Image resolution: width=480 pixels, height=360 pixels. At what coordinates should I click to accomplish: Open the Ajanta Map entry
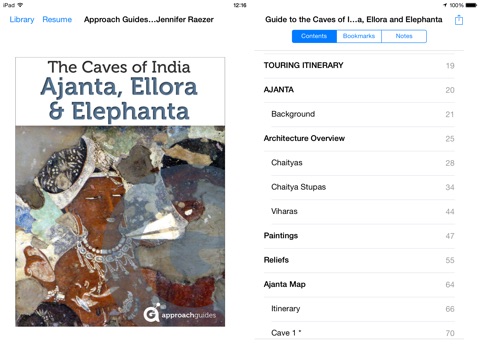[359, 285]
